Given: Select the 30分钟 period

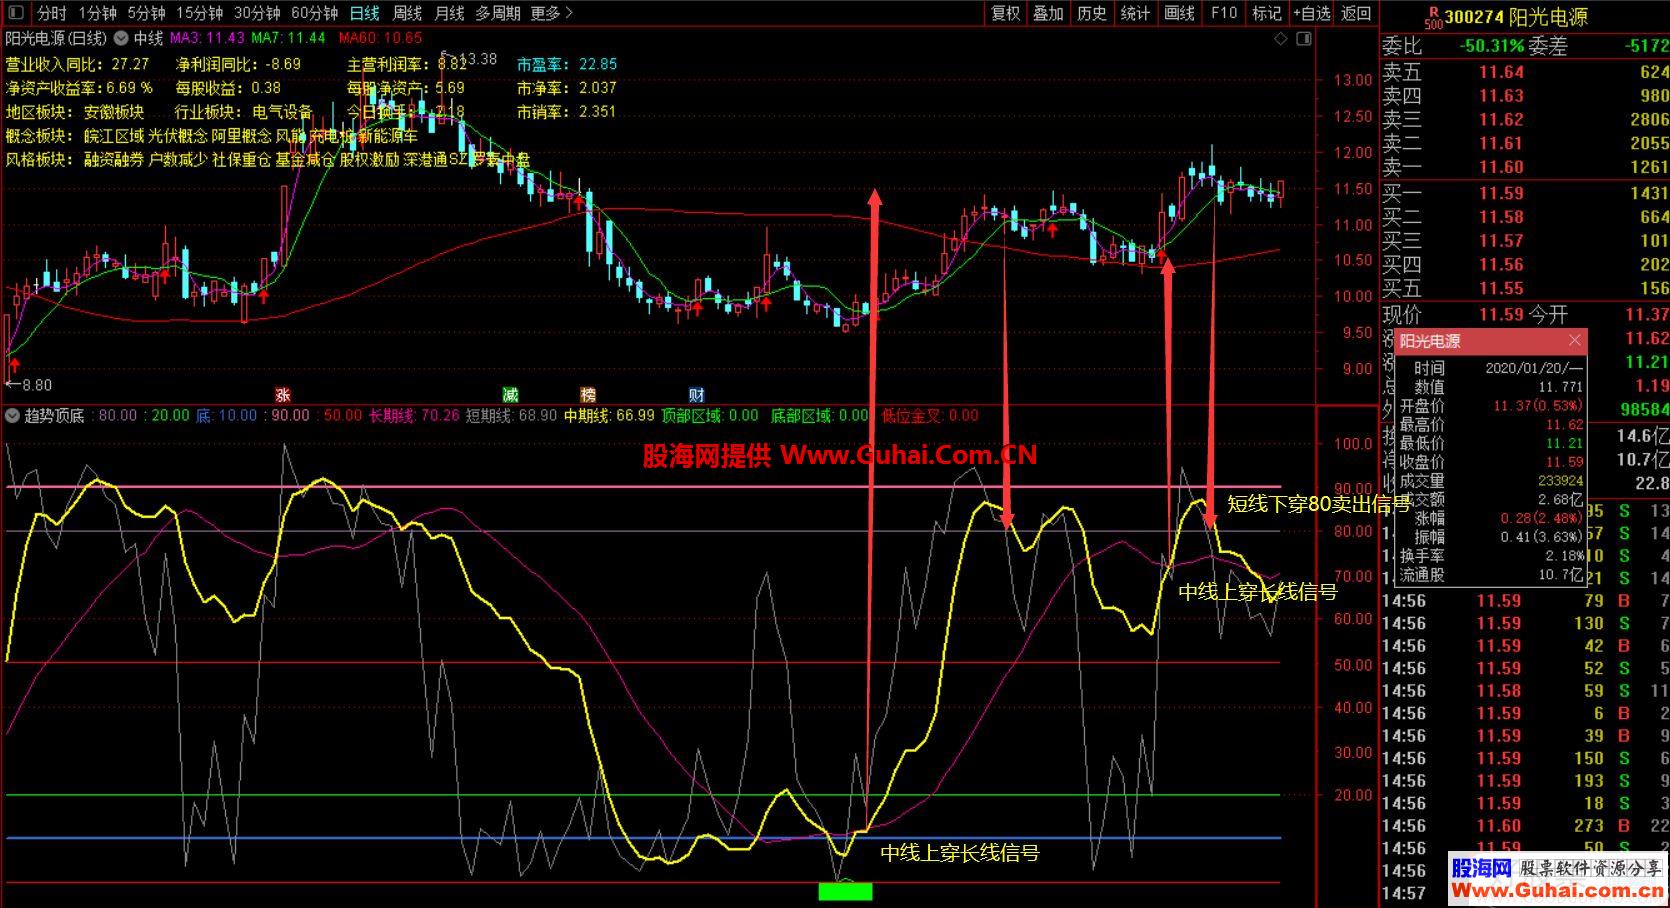Looking at the screenshot, I should click(257, 13).
